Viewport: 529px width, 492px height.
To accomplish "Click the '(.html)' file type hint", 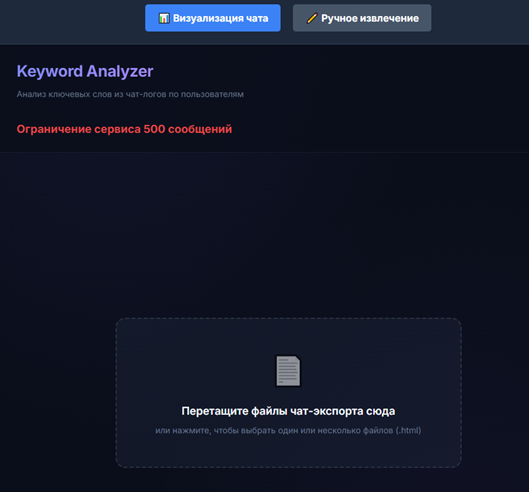I will coord(408,431).
